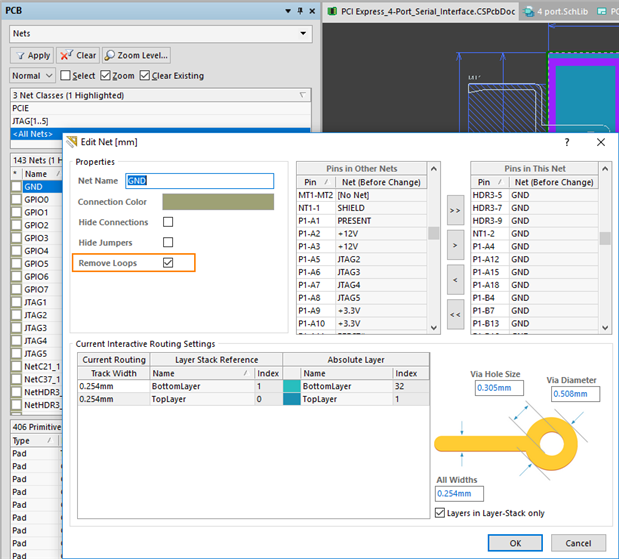Viewport: 619px width, 559px height.
Task: Remove all pins with the << button
Action: point(455,315)
